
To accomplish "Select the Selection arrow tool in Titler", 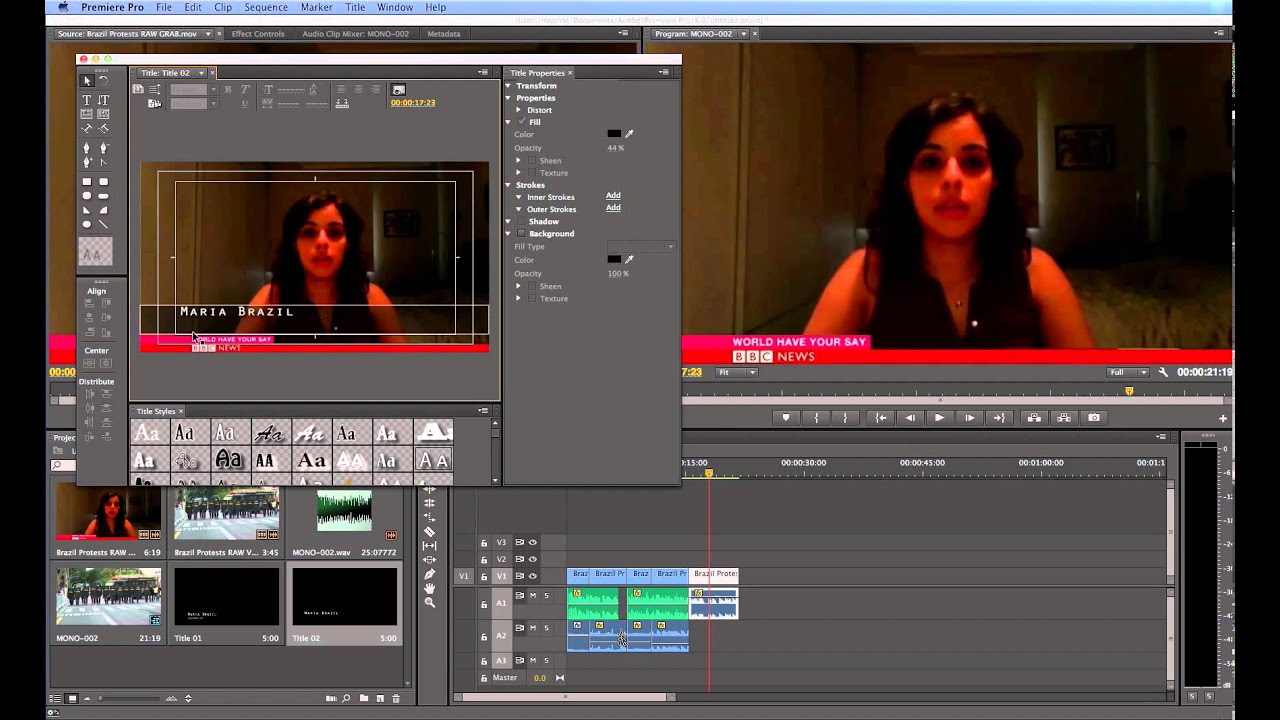I will tap(87, 81).
